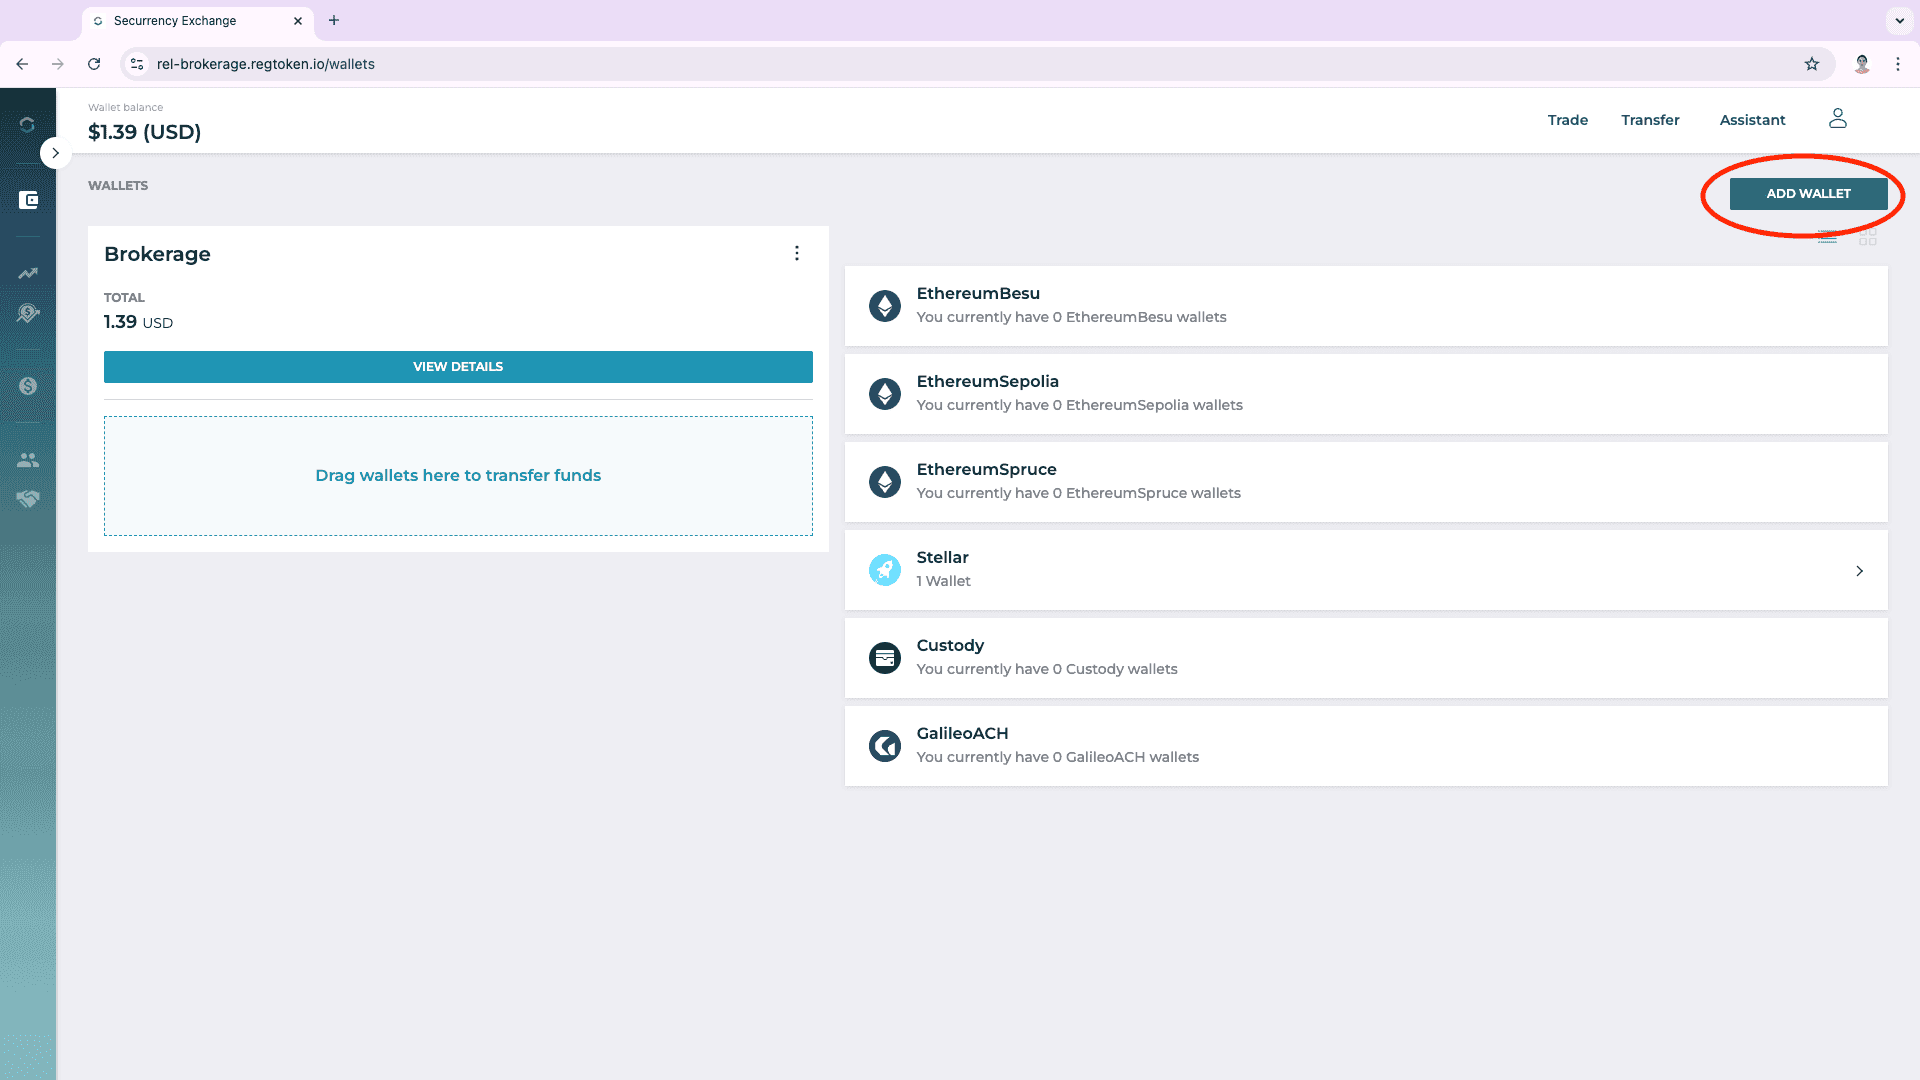
Task: Select the EthereumSpruce row title
Action: coord(987,470)
